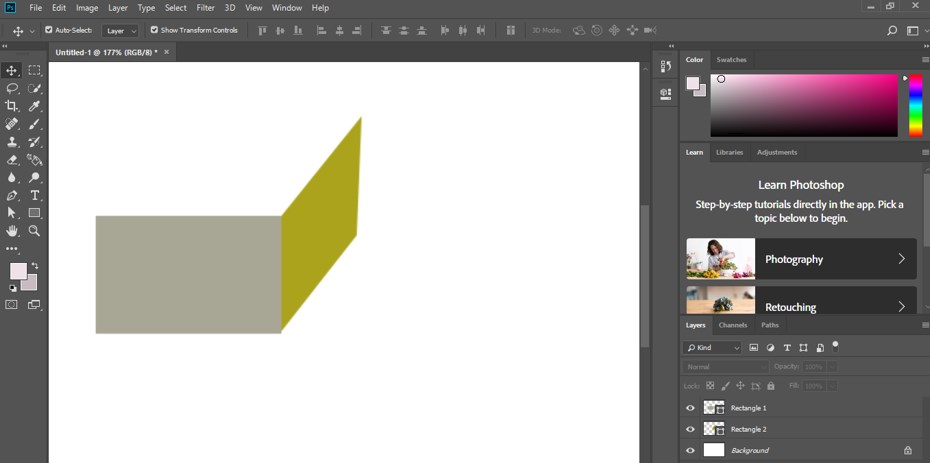This screenshot has height=463, width=930.
Task: Filter layers by pixel layers
Action: tap(754, 348)
